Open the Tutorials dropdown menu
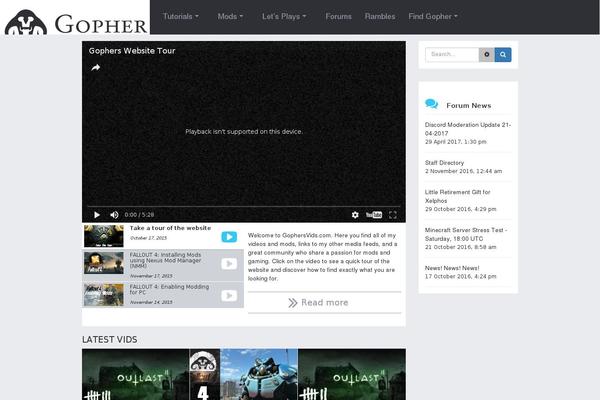The image size is (600, 400). (x=181, y=16)
